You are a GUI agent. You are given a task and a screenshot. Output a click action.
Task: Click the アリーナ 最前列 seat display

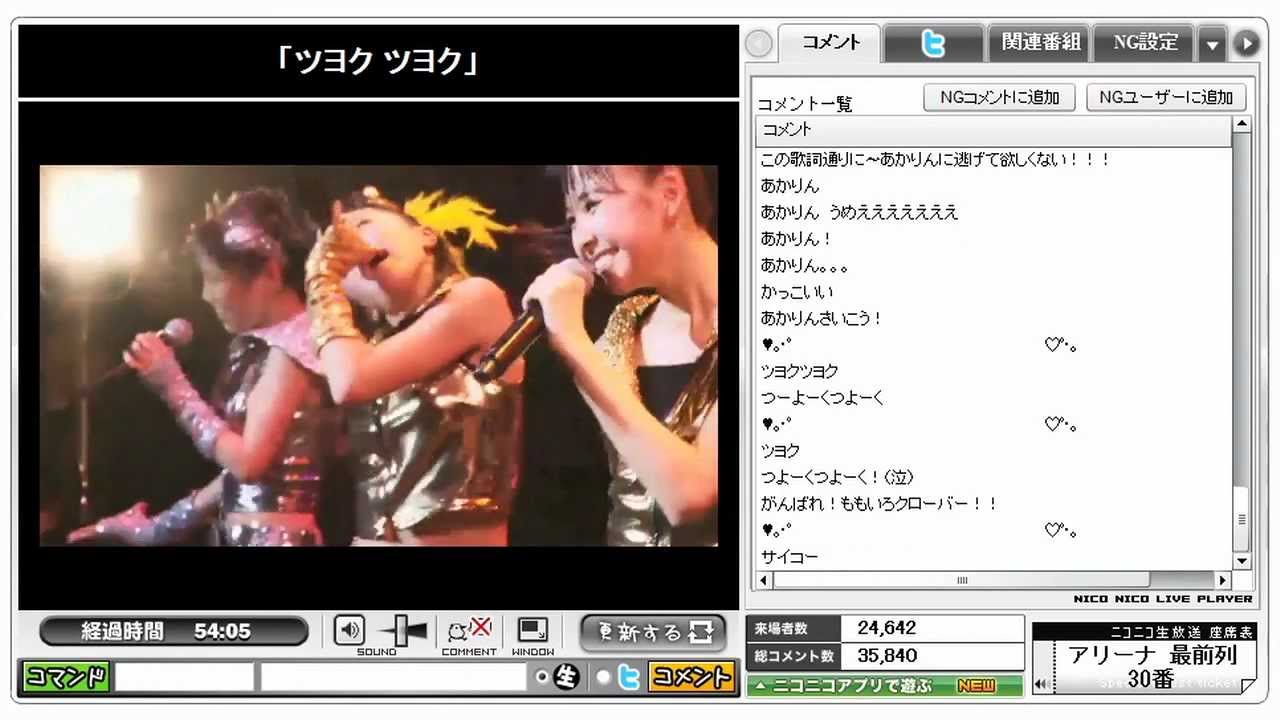(1153, 667)
